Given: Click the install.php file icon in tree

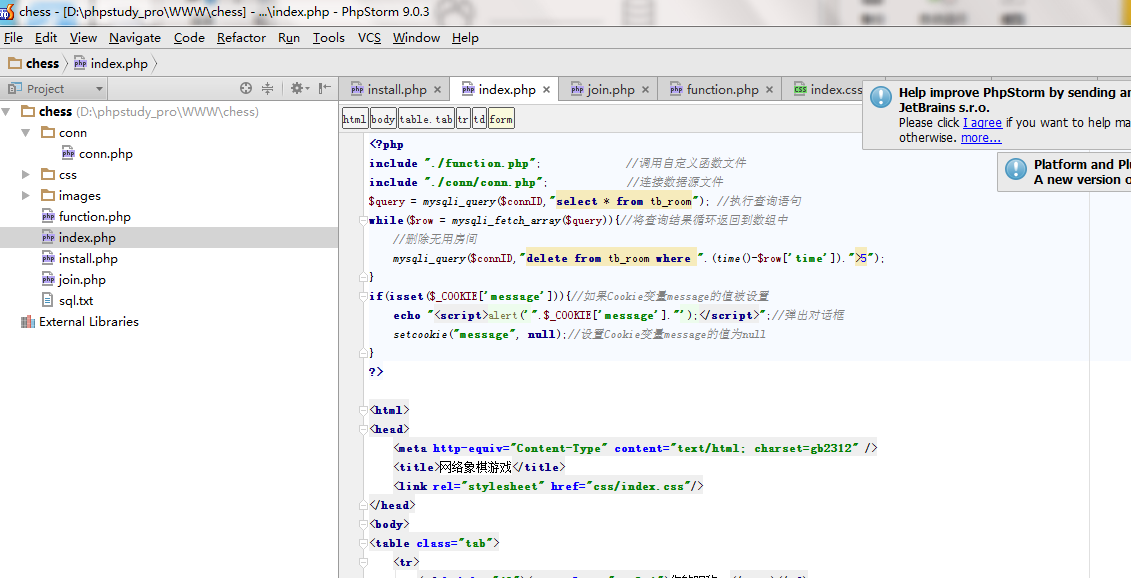Looking at the screenshot, I should pos(48,258).
